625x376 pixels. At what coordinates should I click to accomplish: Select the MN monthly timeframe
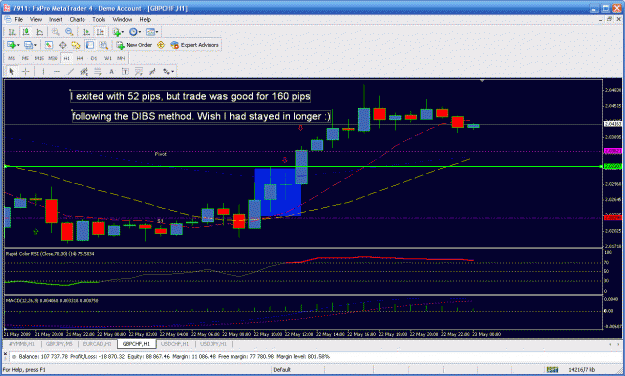(121, 58)
